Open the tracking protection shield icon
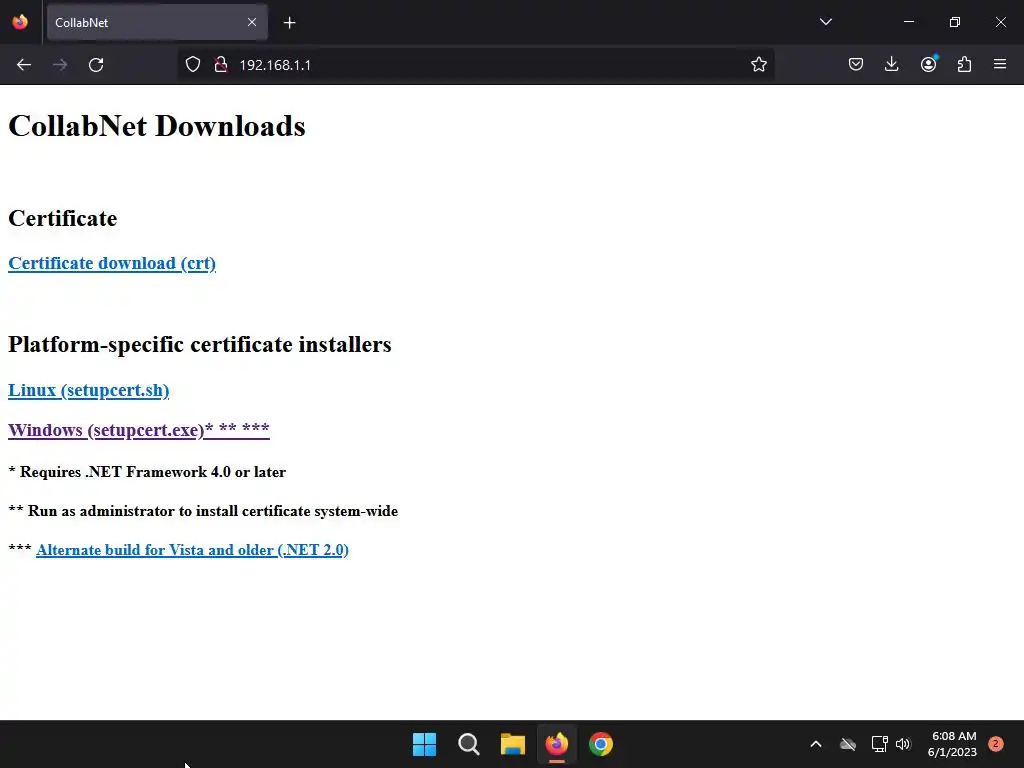The width and height of the screenshot is (1024, 768). [193, 65]
